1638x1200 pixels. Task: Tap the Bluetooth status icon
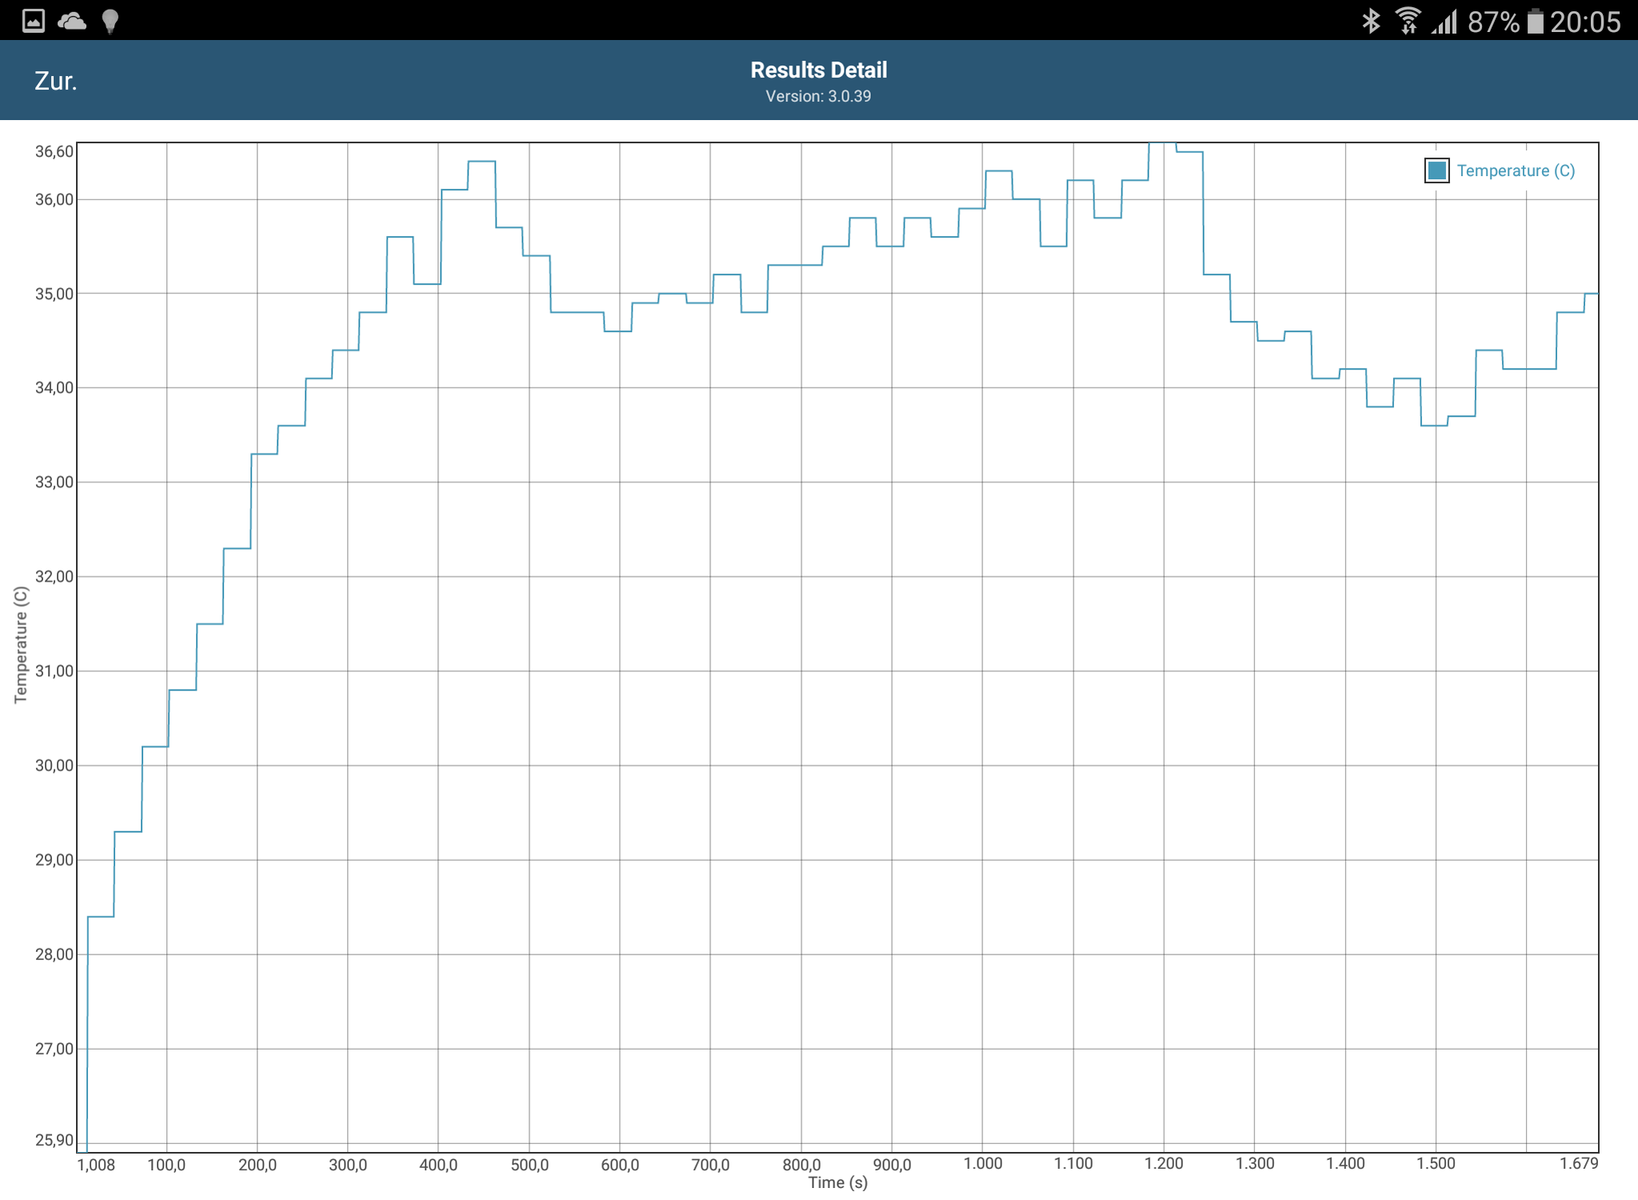click(1371, 21)
